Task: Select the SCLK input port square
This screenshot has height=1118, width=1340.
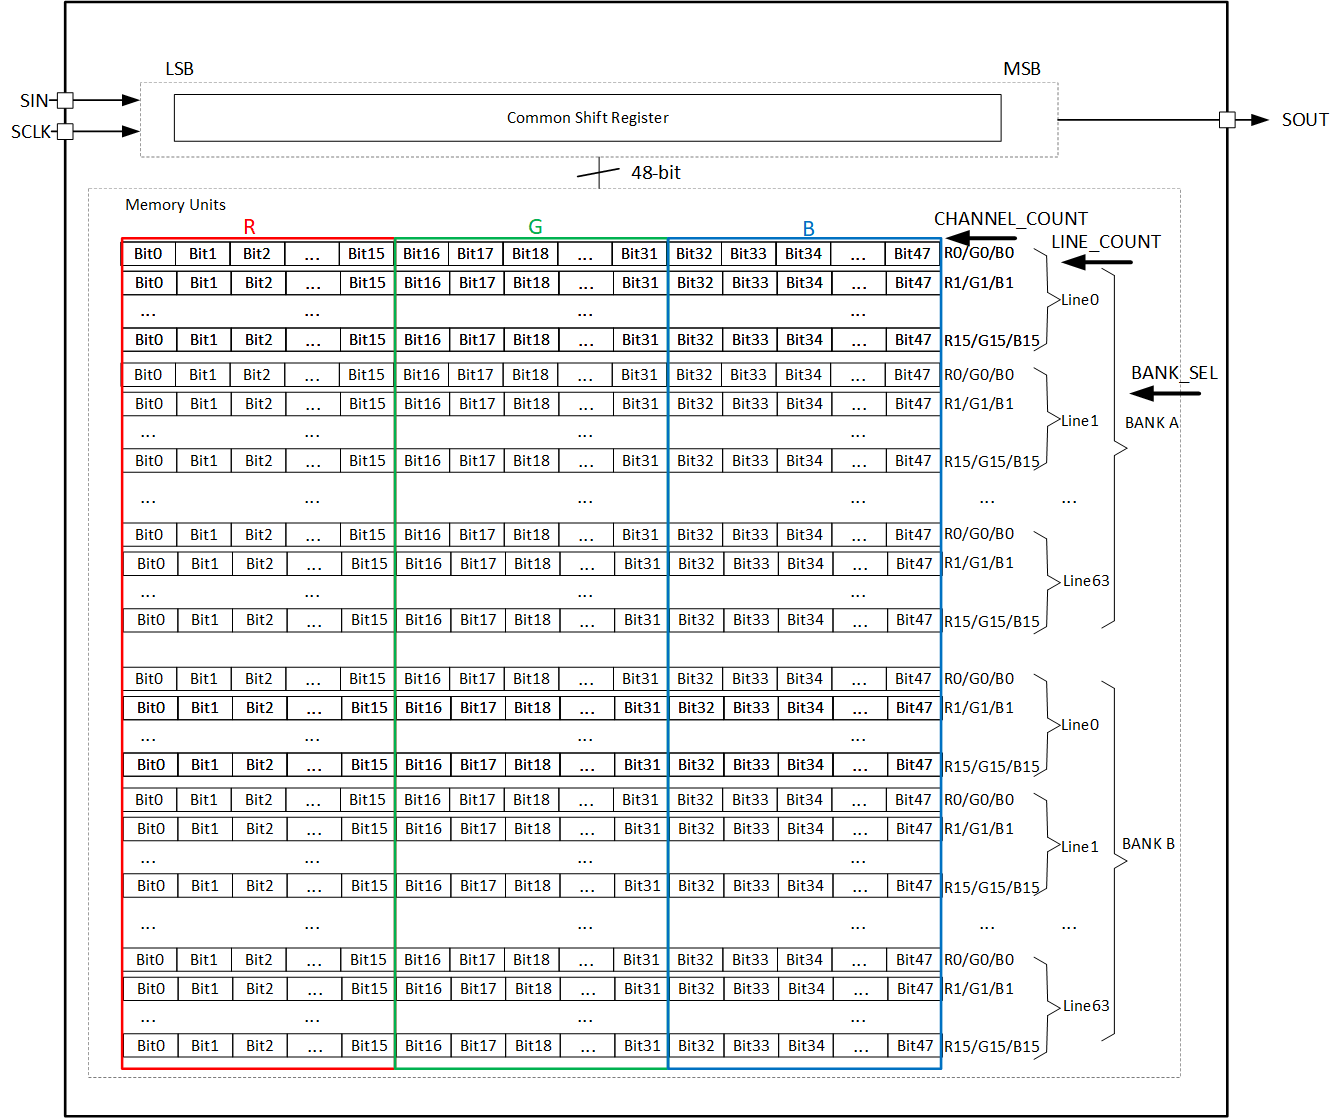Action: (64, 131)
